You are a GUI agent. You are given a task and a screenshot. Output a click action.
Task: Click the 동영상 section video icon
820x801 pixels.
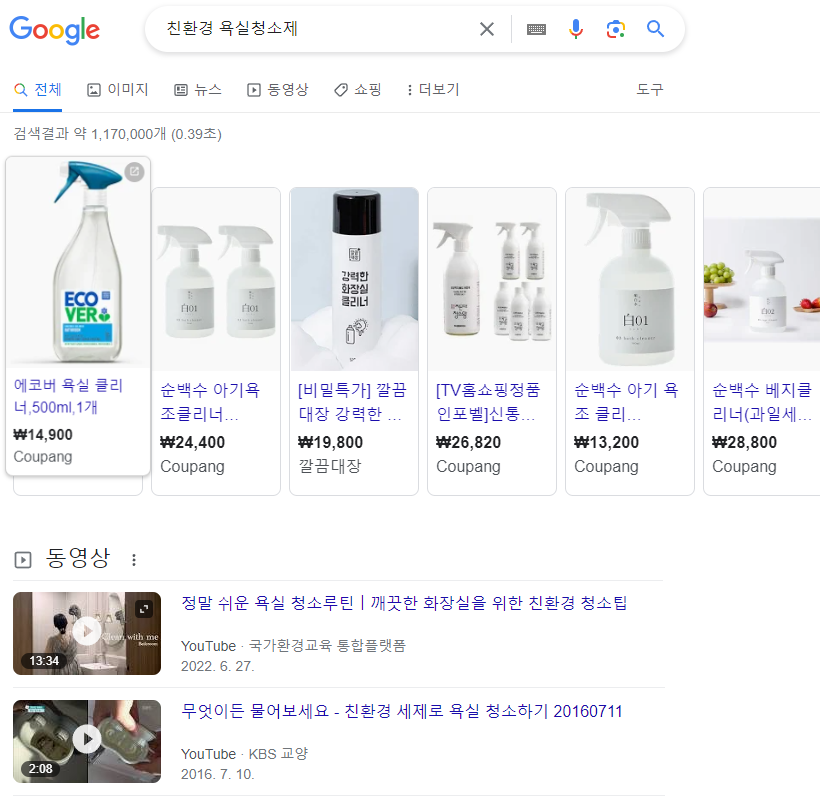pyautogui.click(x=22, y=560)
